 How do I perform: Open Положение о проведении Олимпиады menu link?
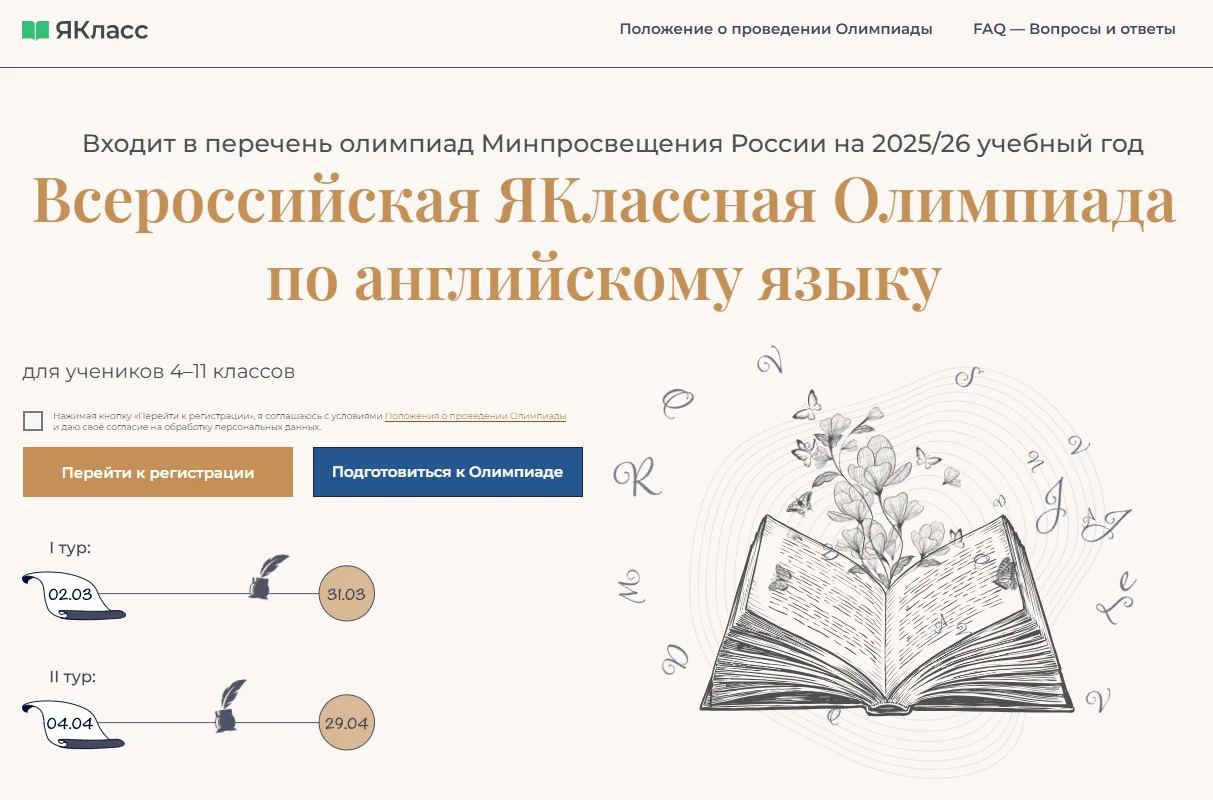776,29
